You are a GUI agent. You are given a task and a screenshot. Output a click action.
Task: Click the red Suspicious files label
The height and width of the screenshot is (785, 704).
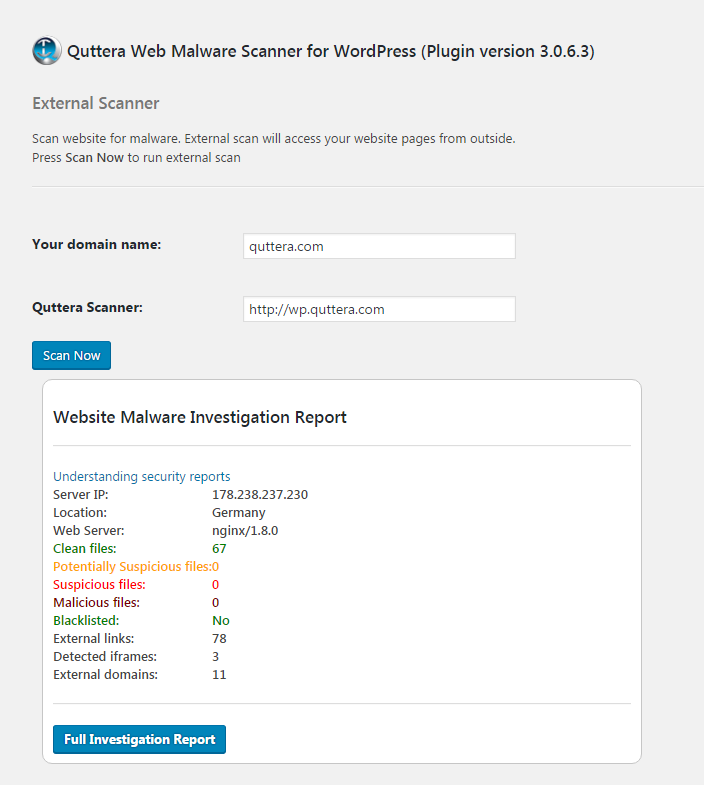[x=99, y=584]
